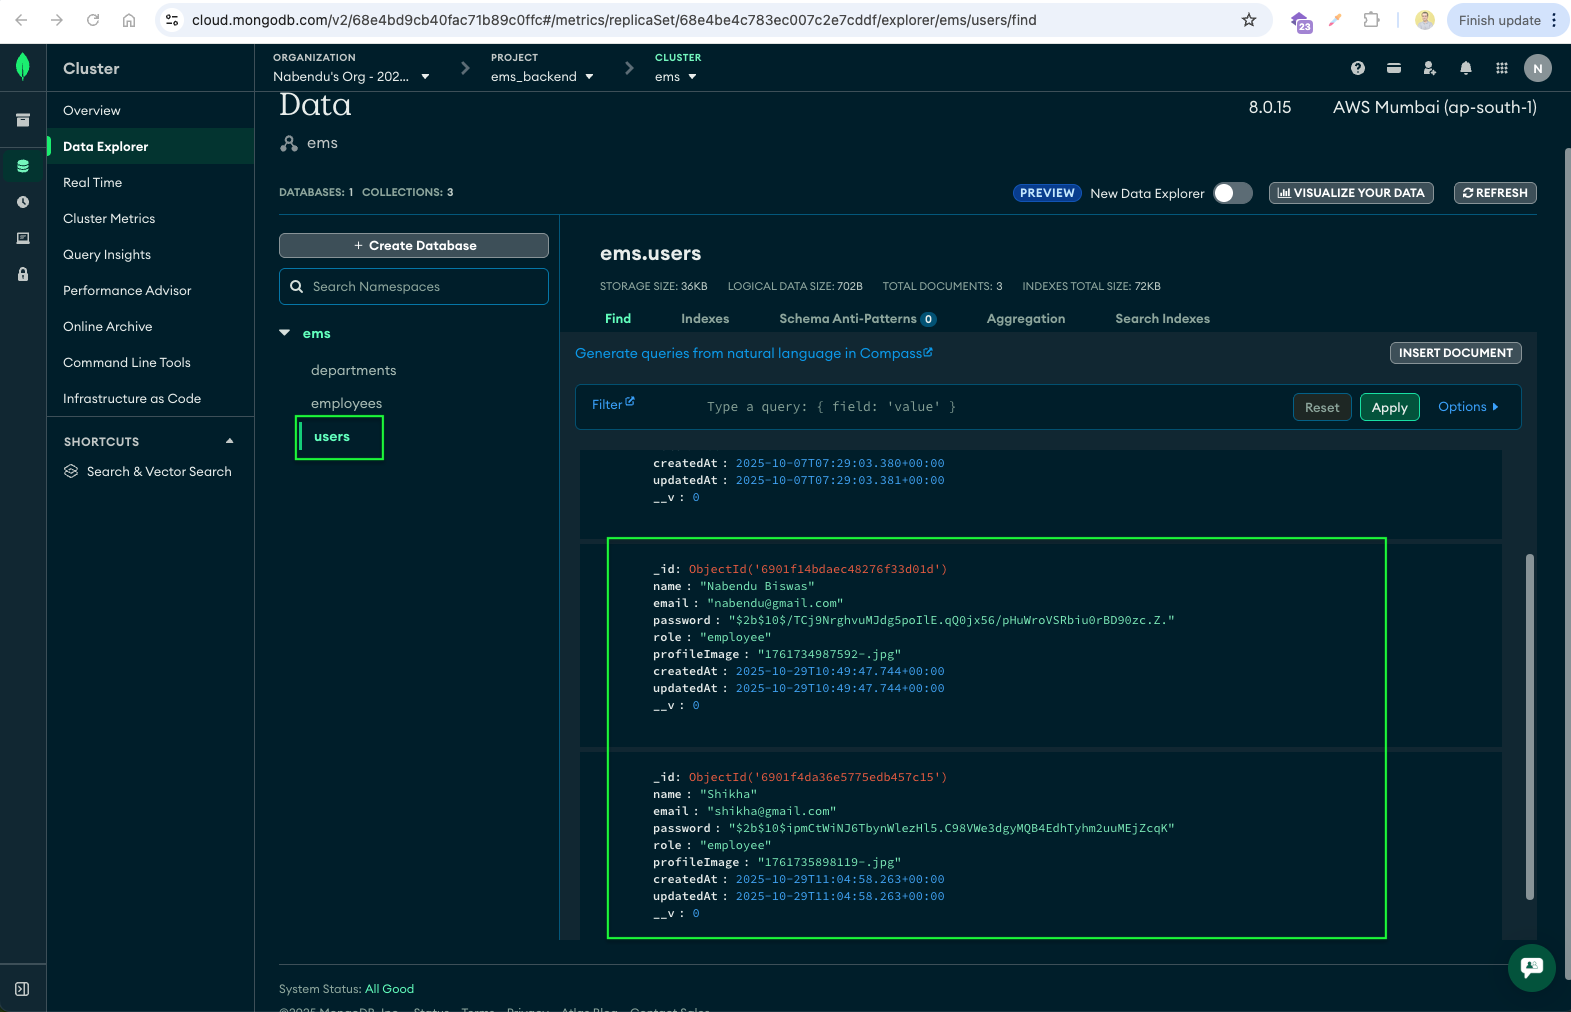
Task: Open the security lock icon in left rail
Action: 23,274
